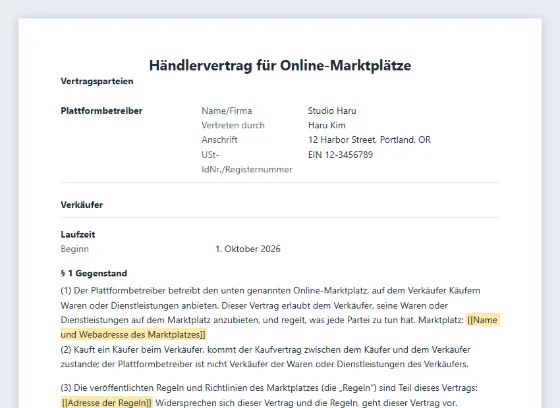Screen dimensions: 560x408
Task: Click the 'Anschrift' label
Action: pos(219,140)
